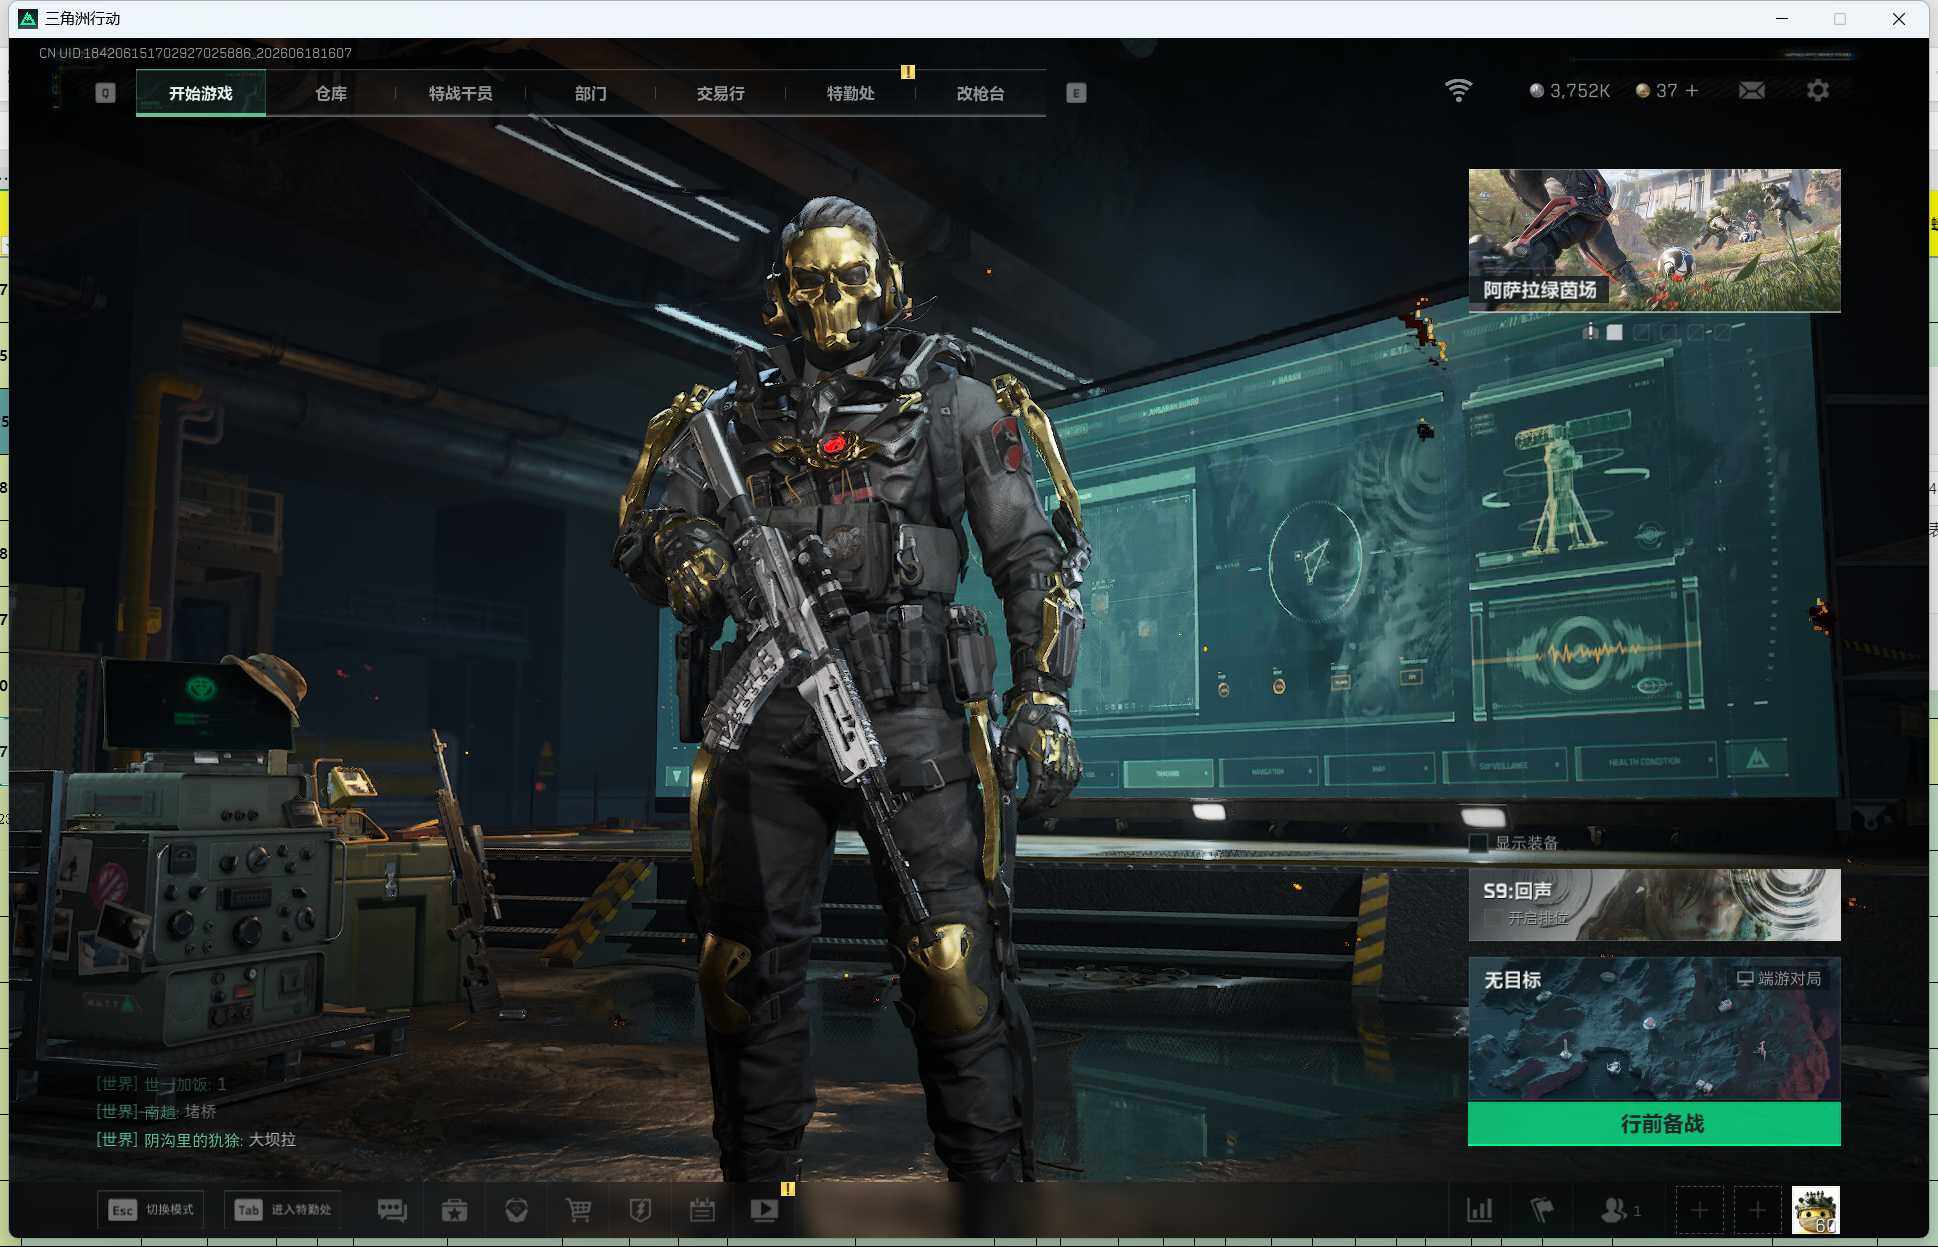
Task: Click the Esc 切换模式 button
Action: (x=151, y=1210)
